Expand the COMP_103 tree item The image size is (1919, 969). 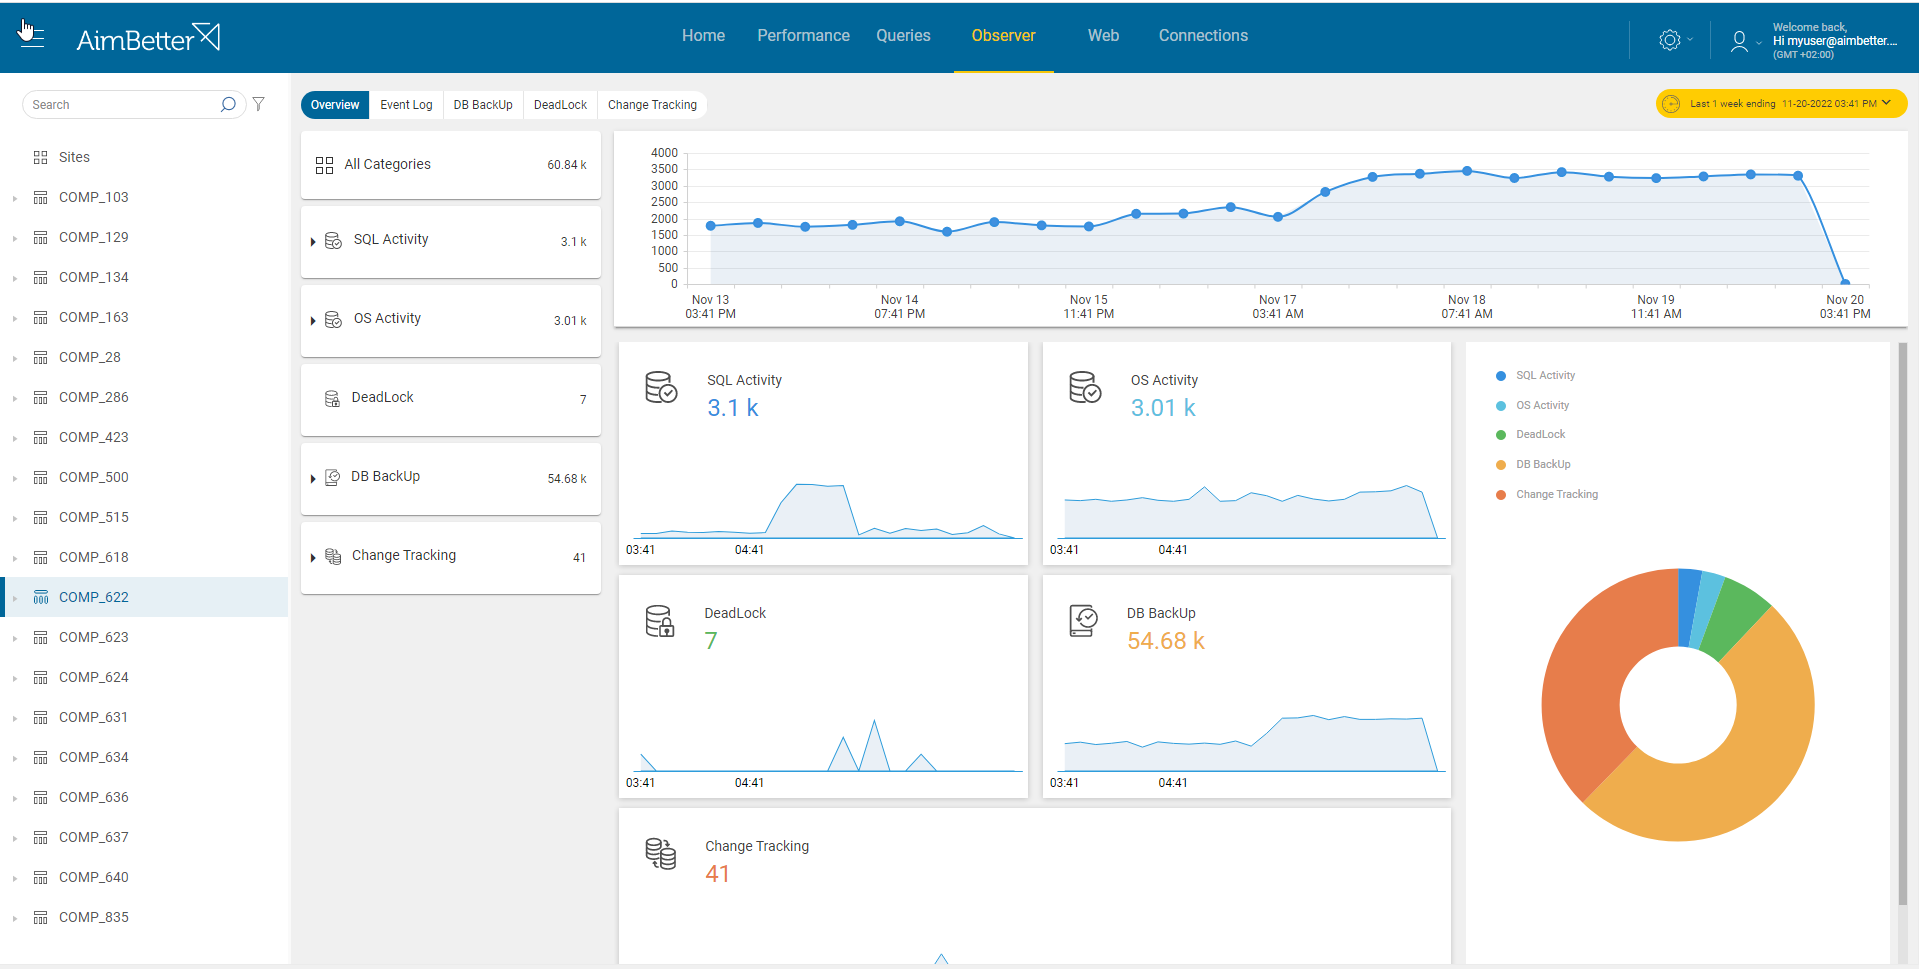[x=14, y=197]
